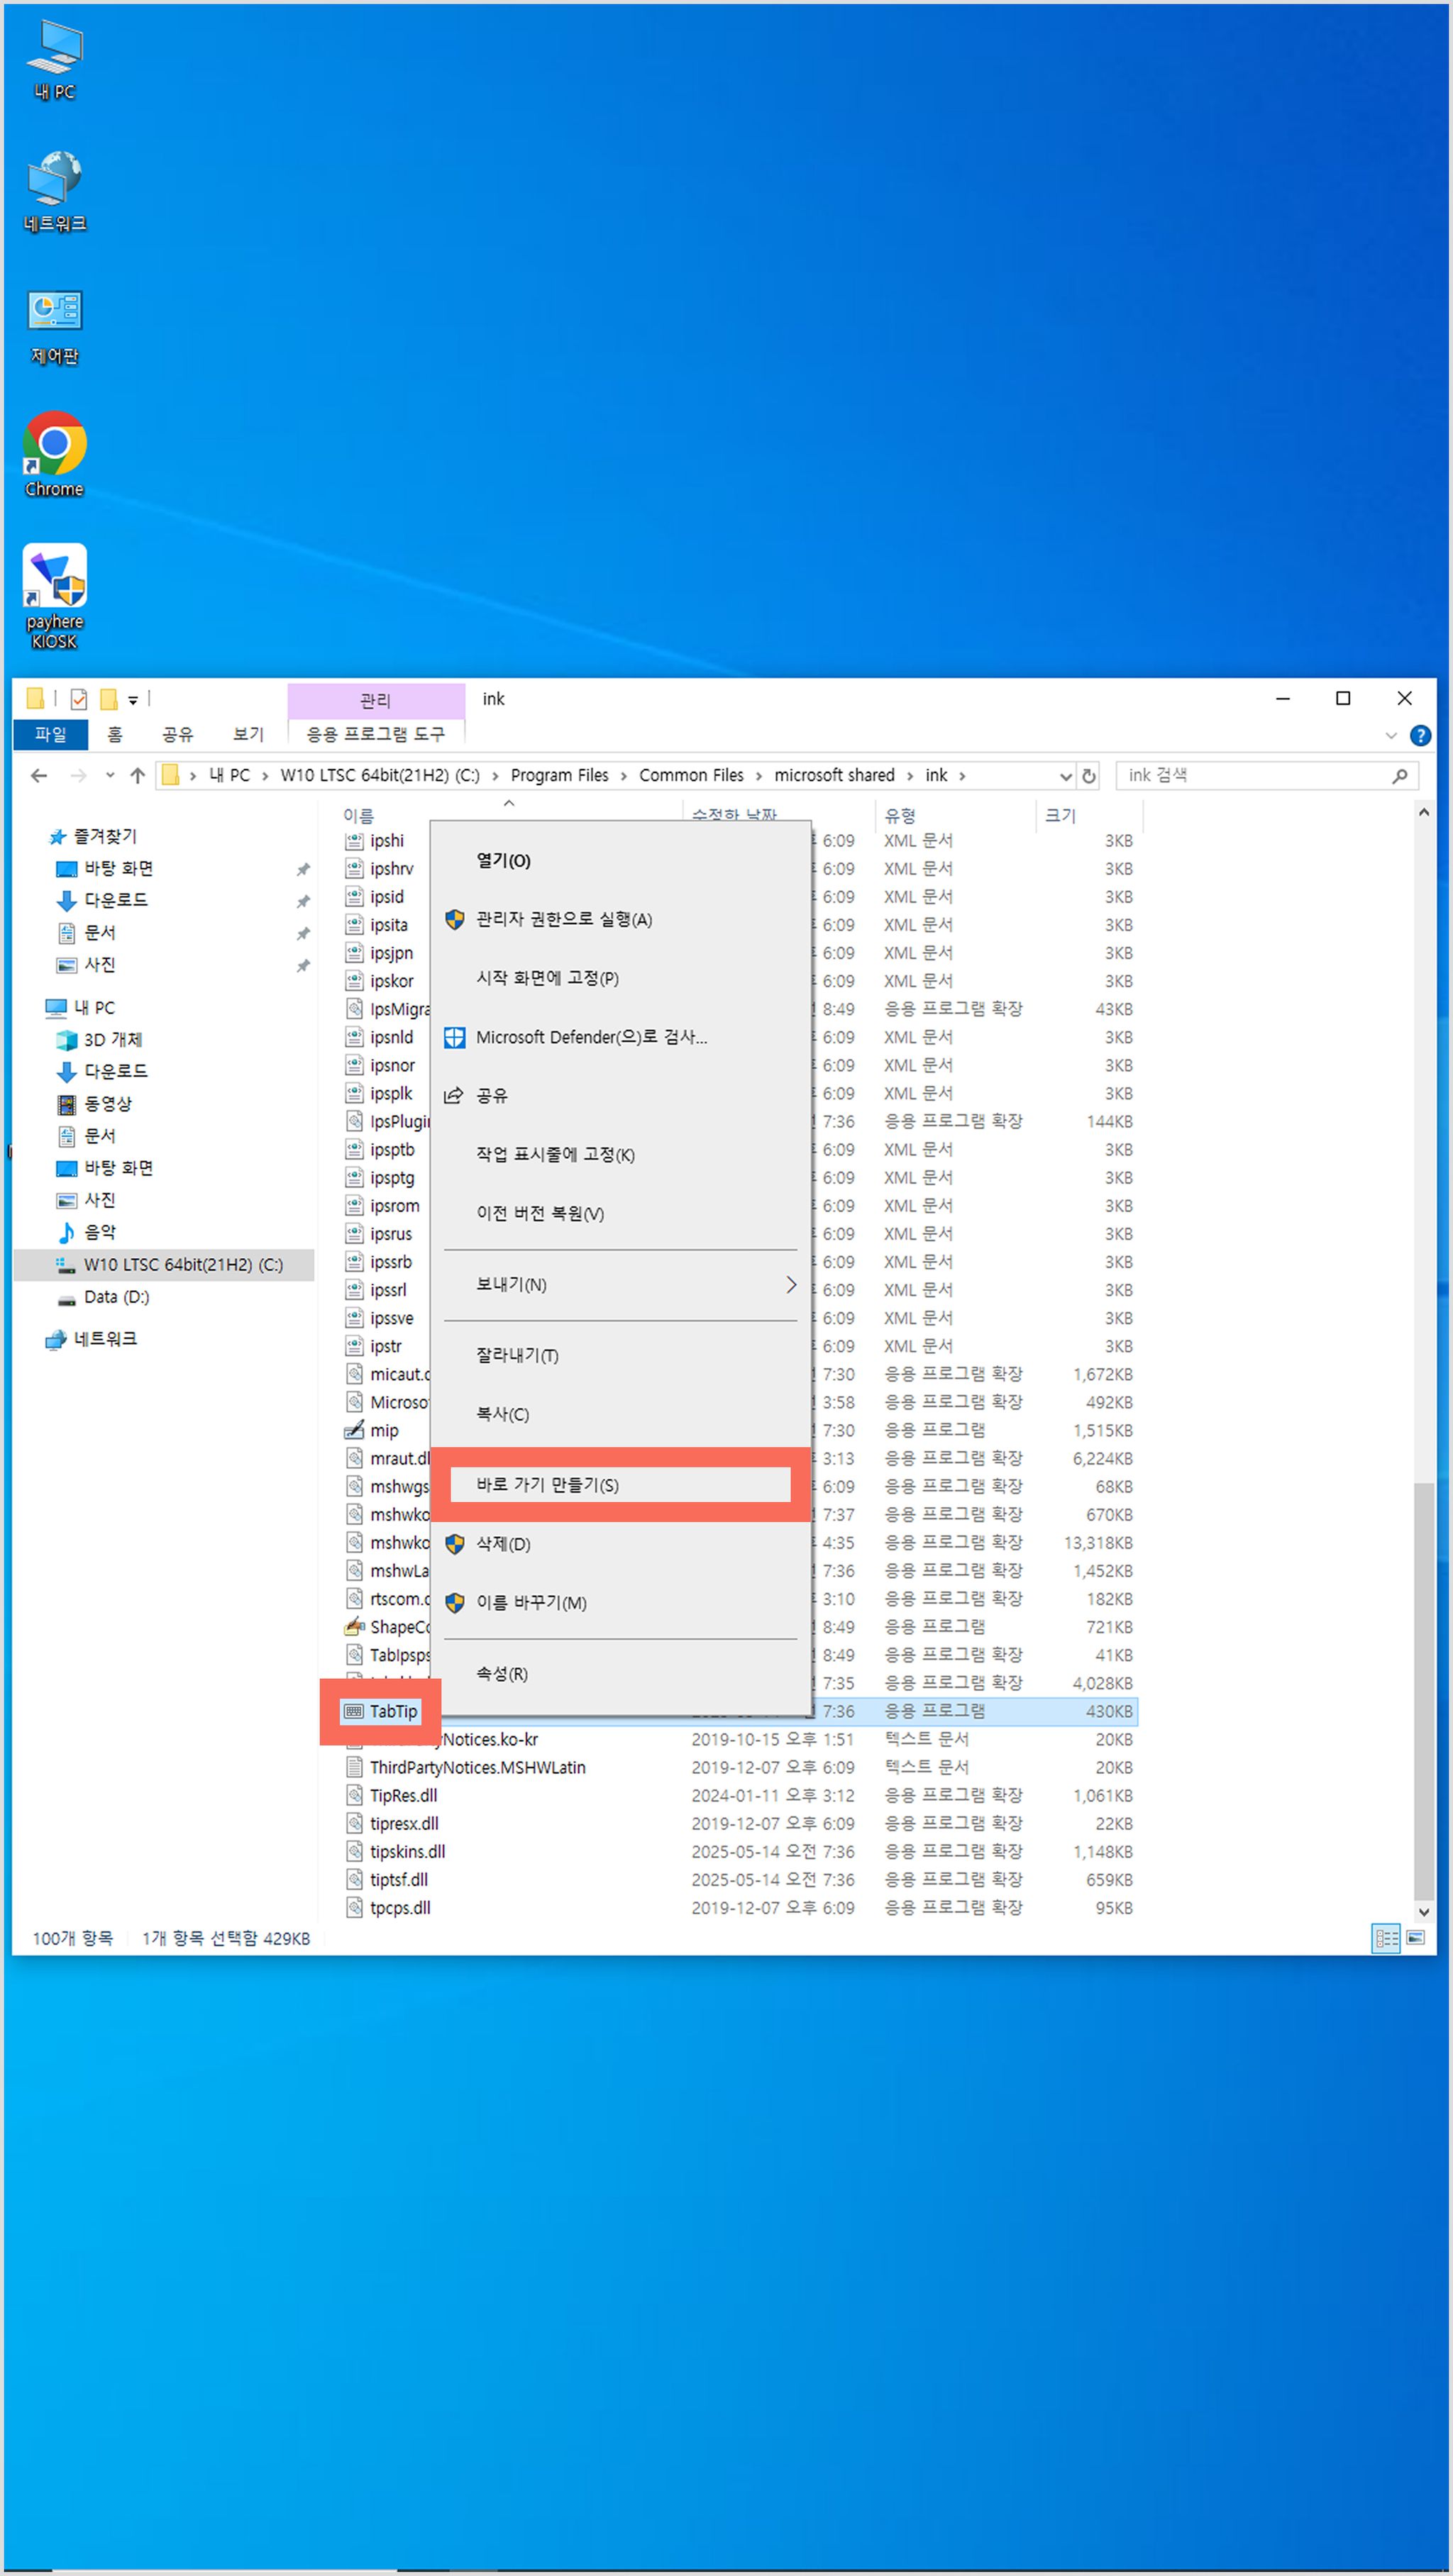Viewport: 1453px width, 2576px height.
Task: Open the 네트워크 desktop icon
Action: pyautogui.click(x=55, y=192)
